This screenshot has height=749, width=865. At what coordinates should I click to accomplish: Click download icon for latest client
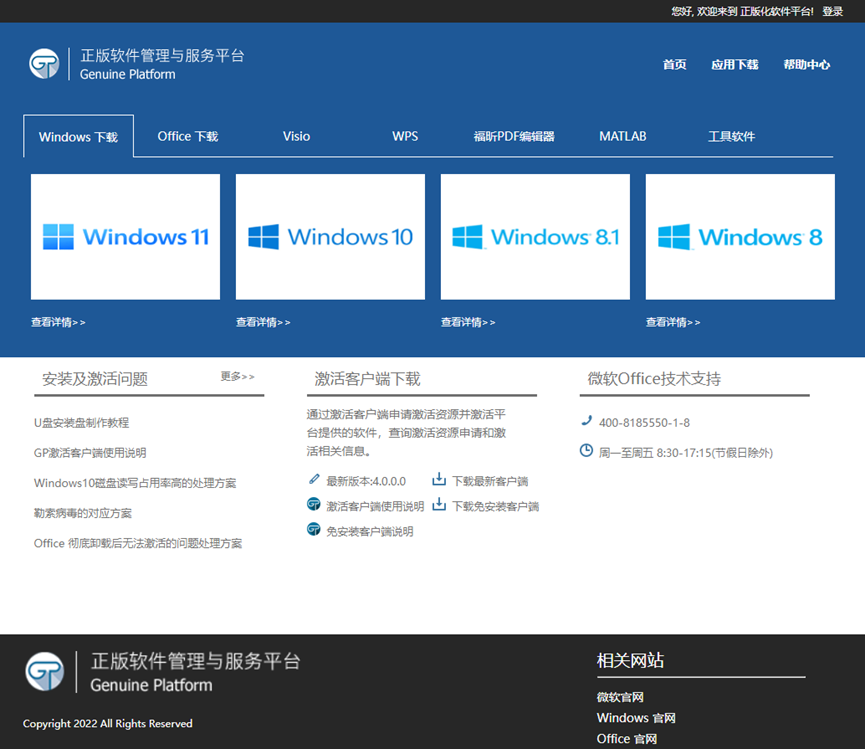point(439,480)
